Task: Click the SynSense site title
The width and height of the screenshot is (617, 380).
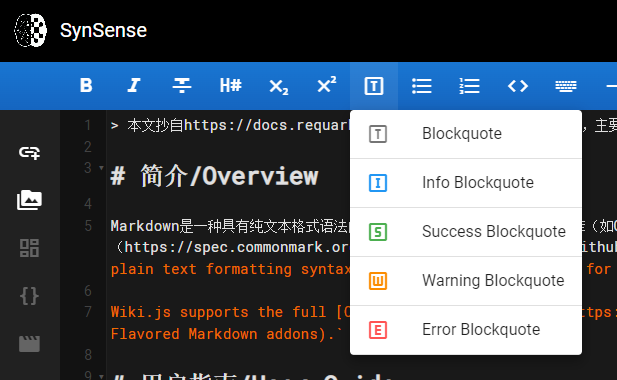Action: pyautogui.click(x=103, y=30)
